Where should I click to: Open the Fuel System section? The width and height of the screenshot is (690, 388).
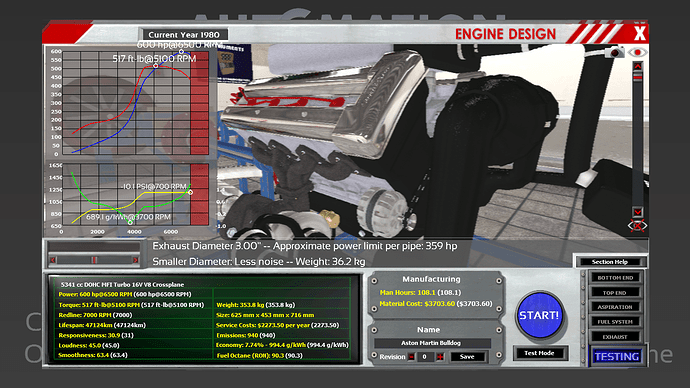click(615, 322)
